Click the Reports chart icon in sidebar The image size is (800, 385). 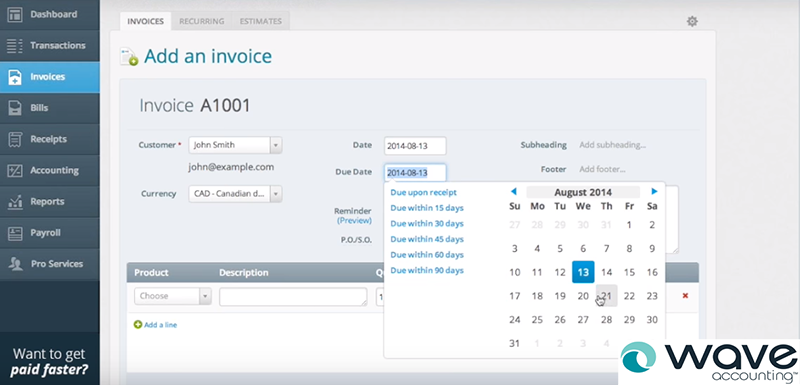15,202
